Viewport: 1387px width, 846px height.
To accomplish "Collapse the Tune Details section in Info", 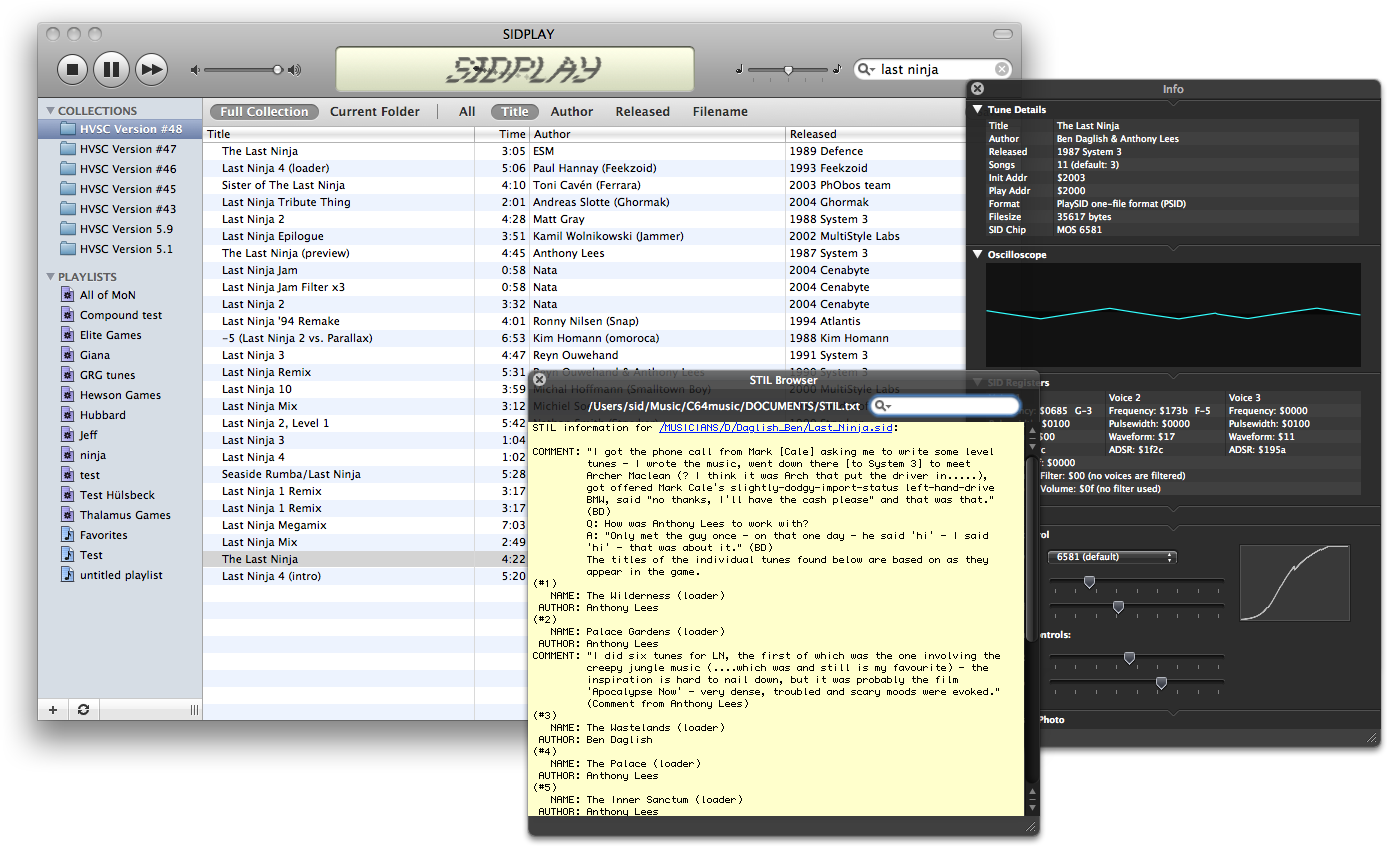I will 979,109.
